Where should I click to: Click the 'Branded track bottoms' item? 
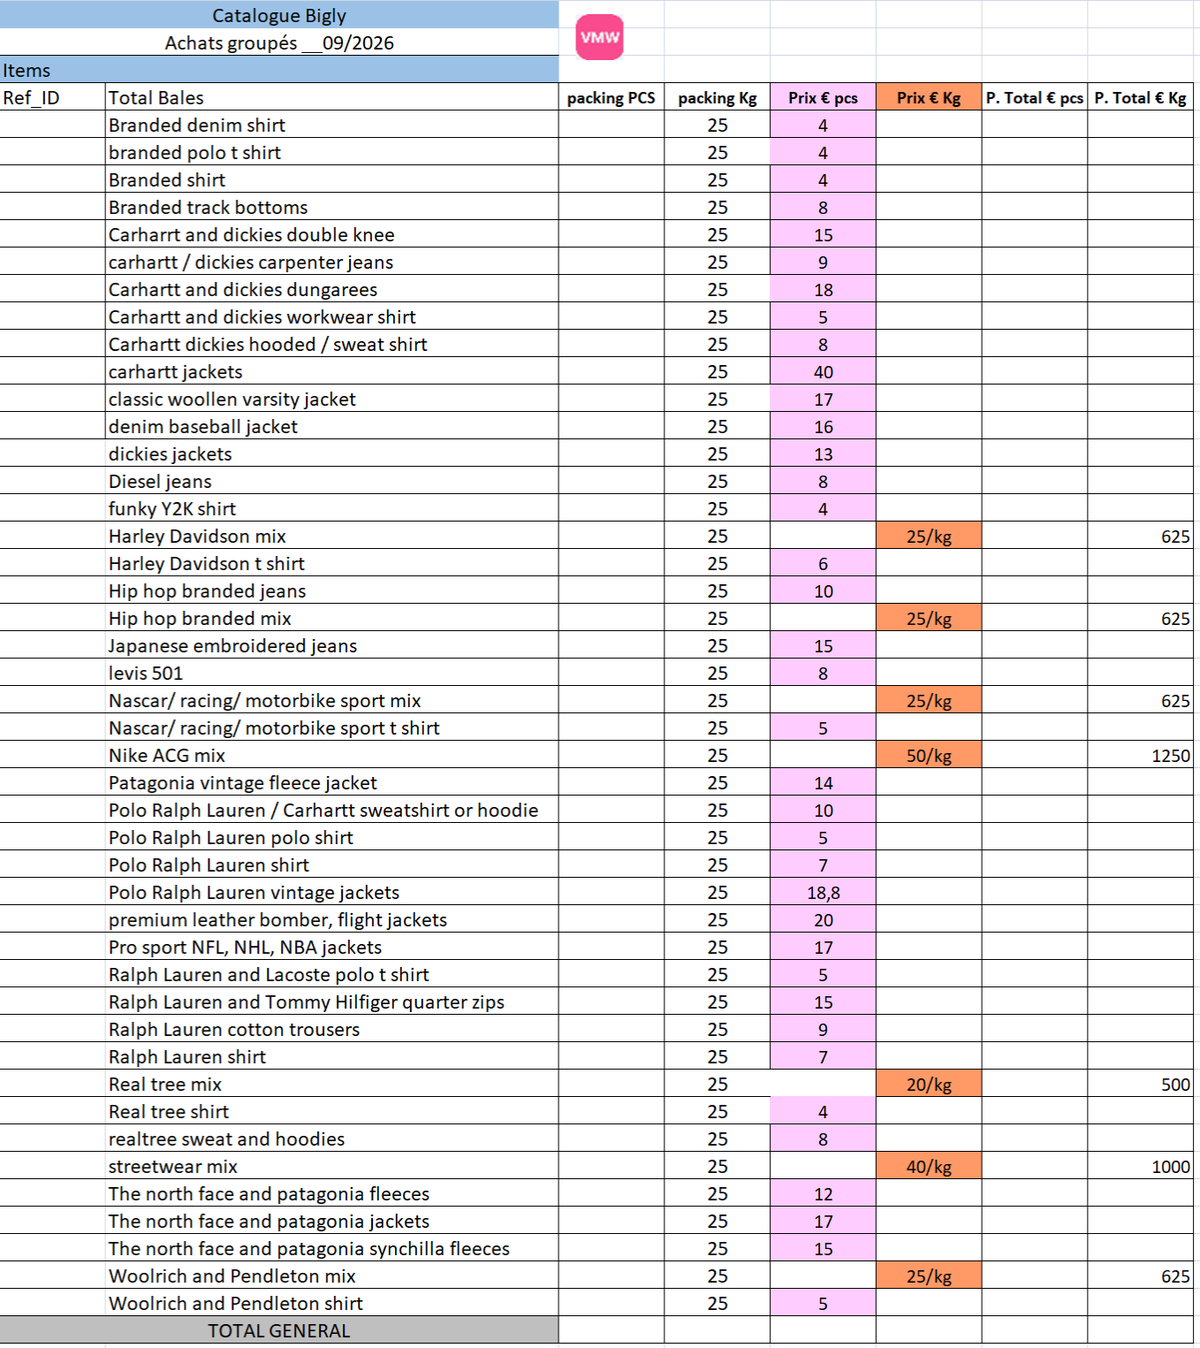[x=332, y=207]
